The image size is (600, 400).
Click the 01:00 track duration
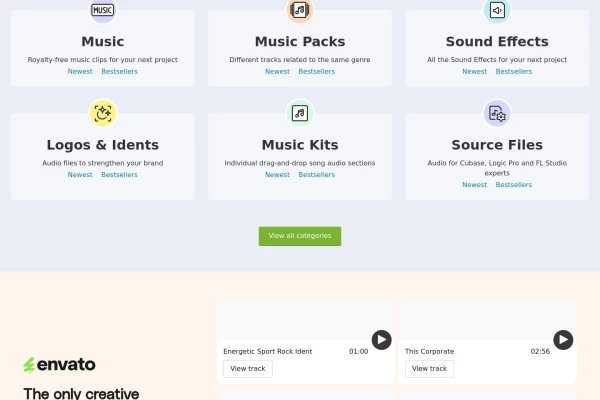358,351
